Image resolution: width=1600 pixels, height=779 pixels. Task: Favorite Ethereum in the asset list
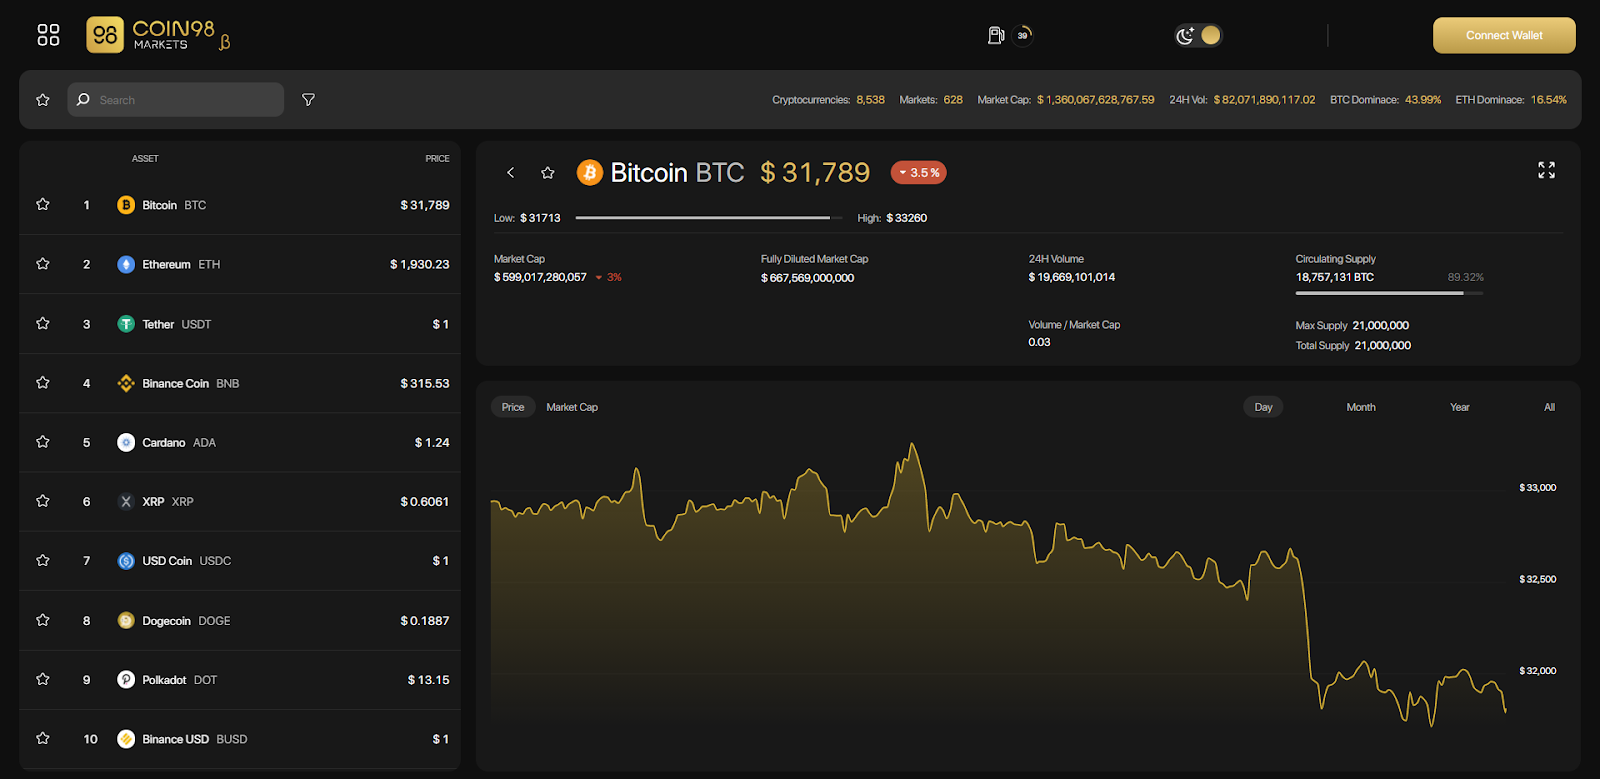43,264
